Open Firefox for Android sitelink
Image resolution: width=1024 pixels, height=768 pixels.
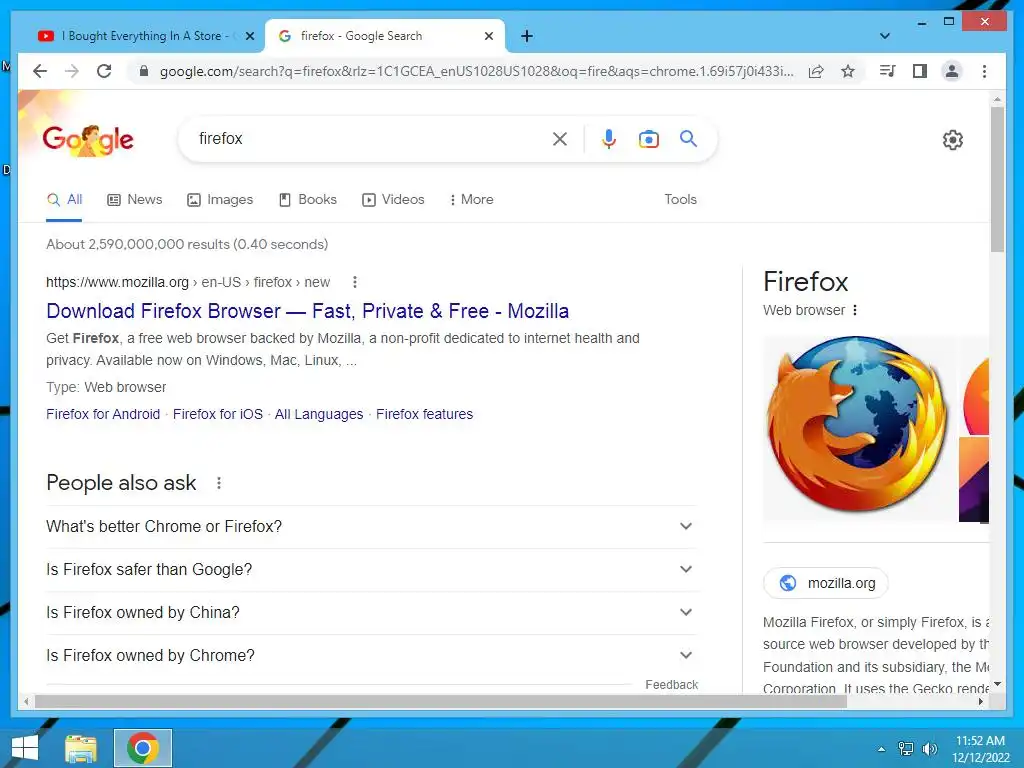click(103, 414)
